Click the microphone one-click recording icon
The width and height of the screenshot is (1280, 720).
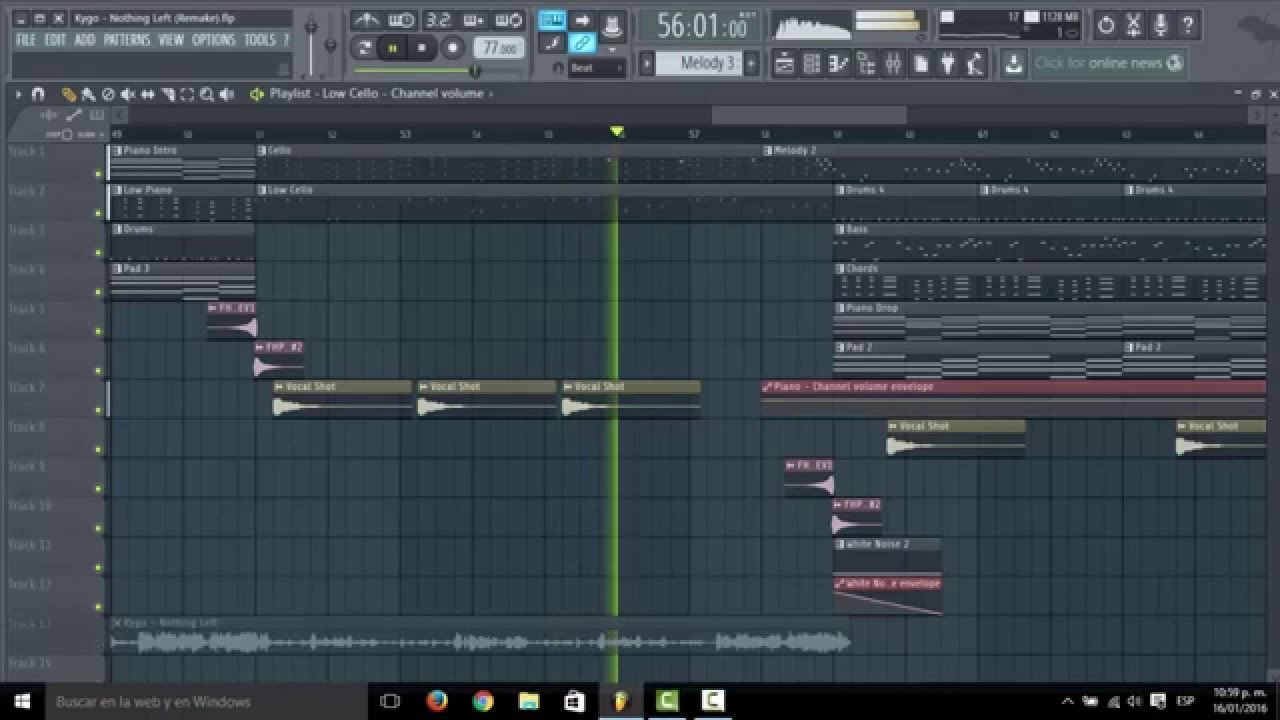pos(1160,25)
